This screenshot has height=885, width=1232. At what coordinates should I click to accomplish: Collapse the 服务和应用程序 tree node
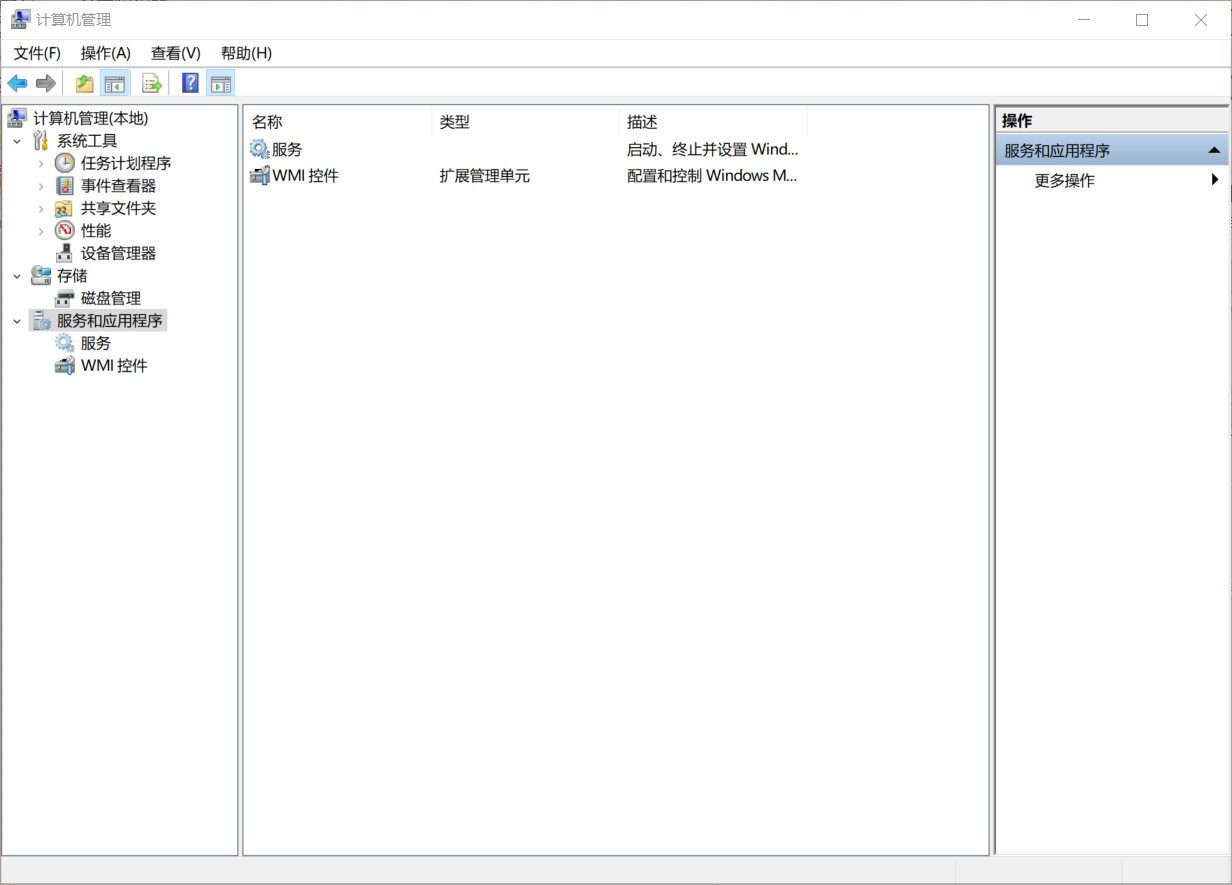[17, 321]
